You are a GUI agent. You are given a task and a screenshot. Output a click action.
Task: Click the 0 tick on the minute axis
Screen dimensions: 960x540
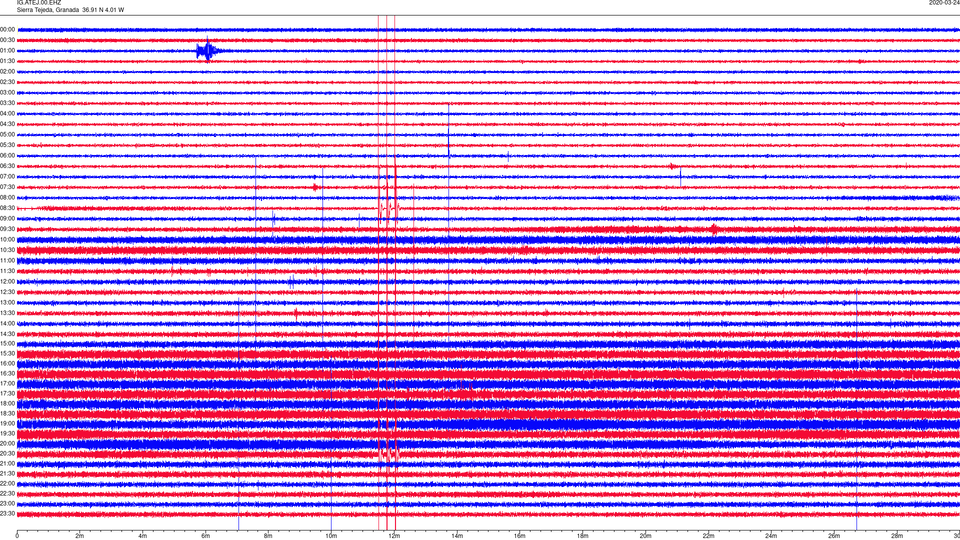[17, 536]
